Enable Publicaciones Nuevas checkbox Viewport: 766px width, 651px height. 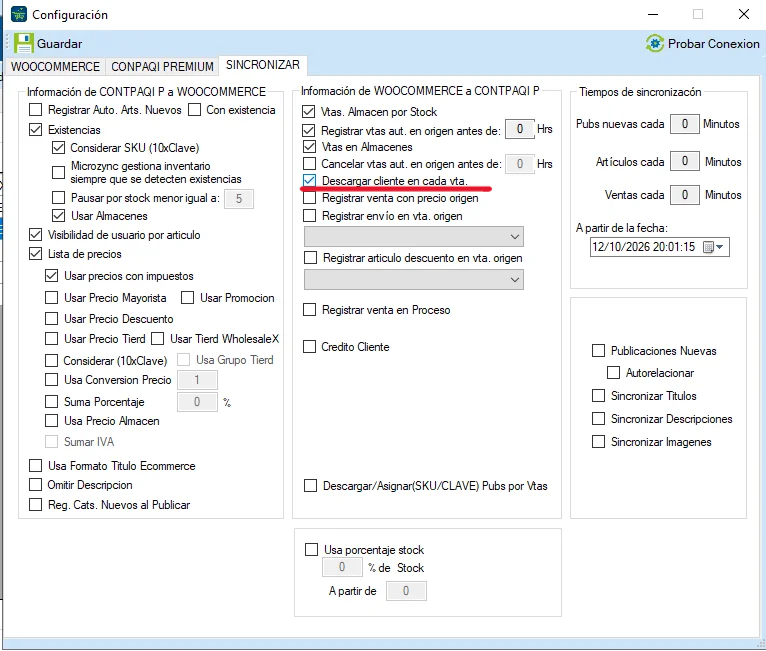coord(598,351)
